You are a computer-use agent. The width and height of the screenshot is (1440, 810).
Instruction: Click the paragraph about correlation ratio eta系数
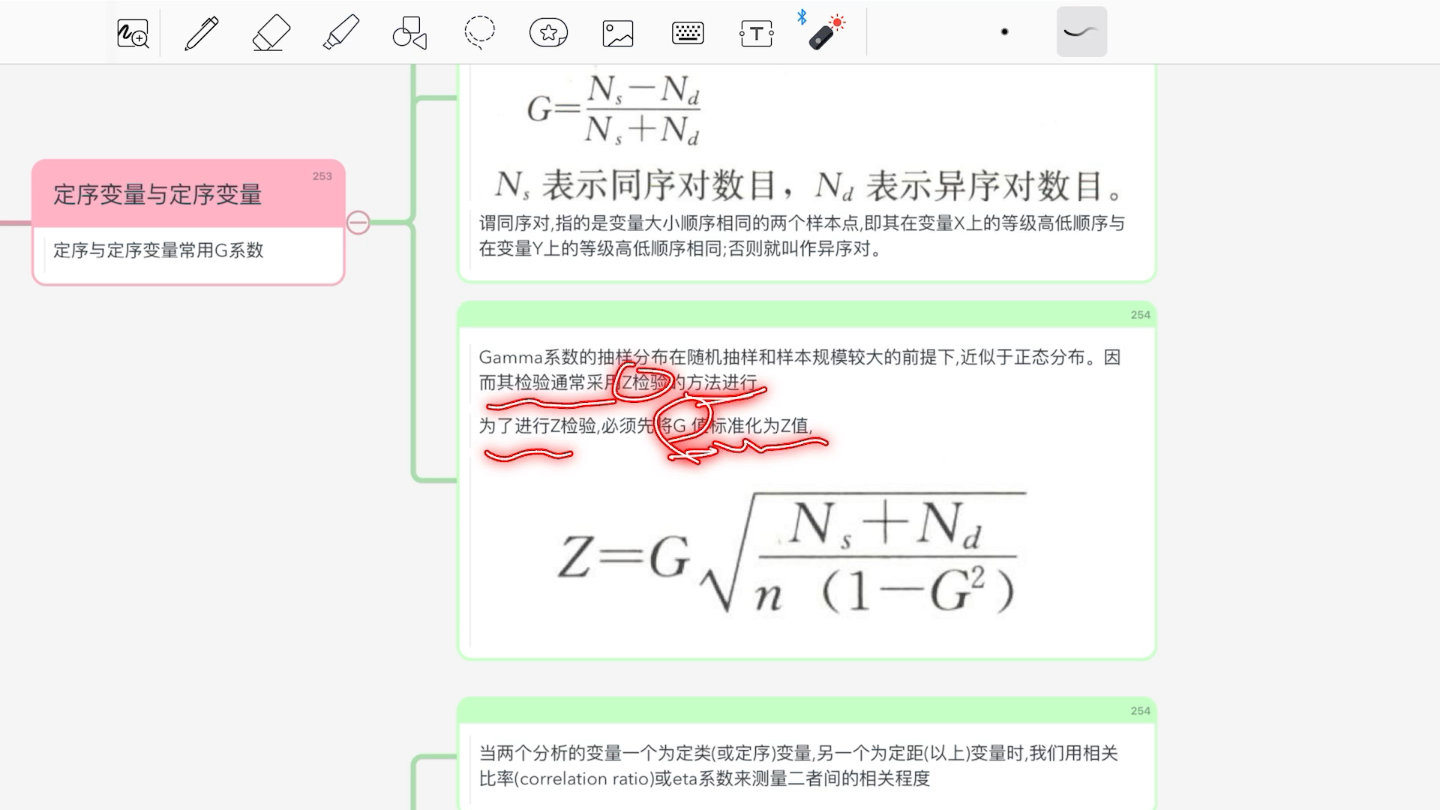pyautogui.click(x=798, y=766)
